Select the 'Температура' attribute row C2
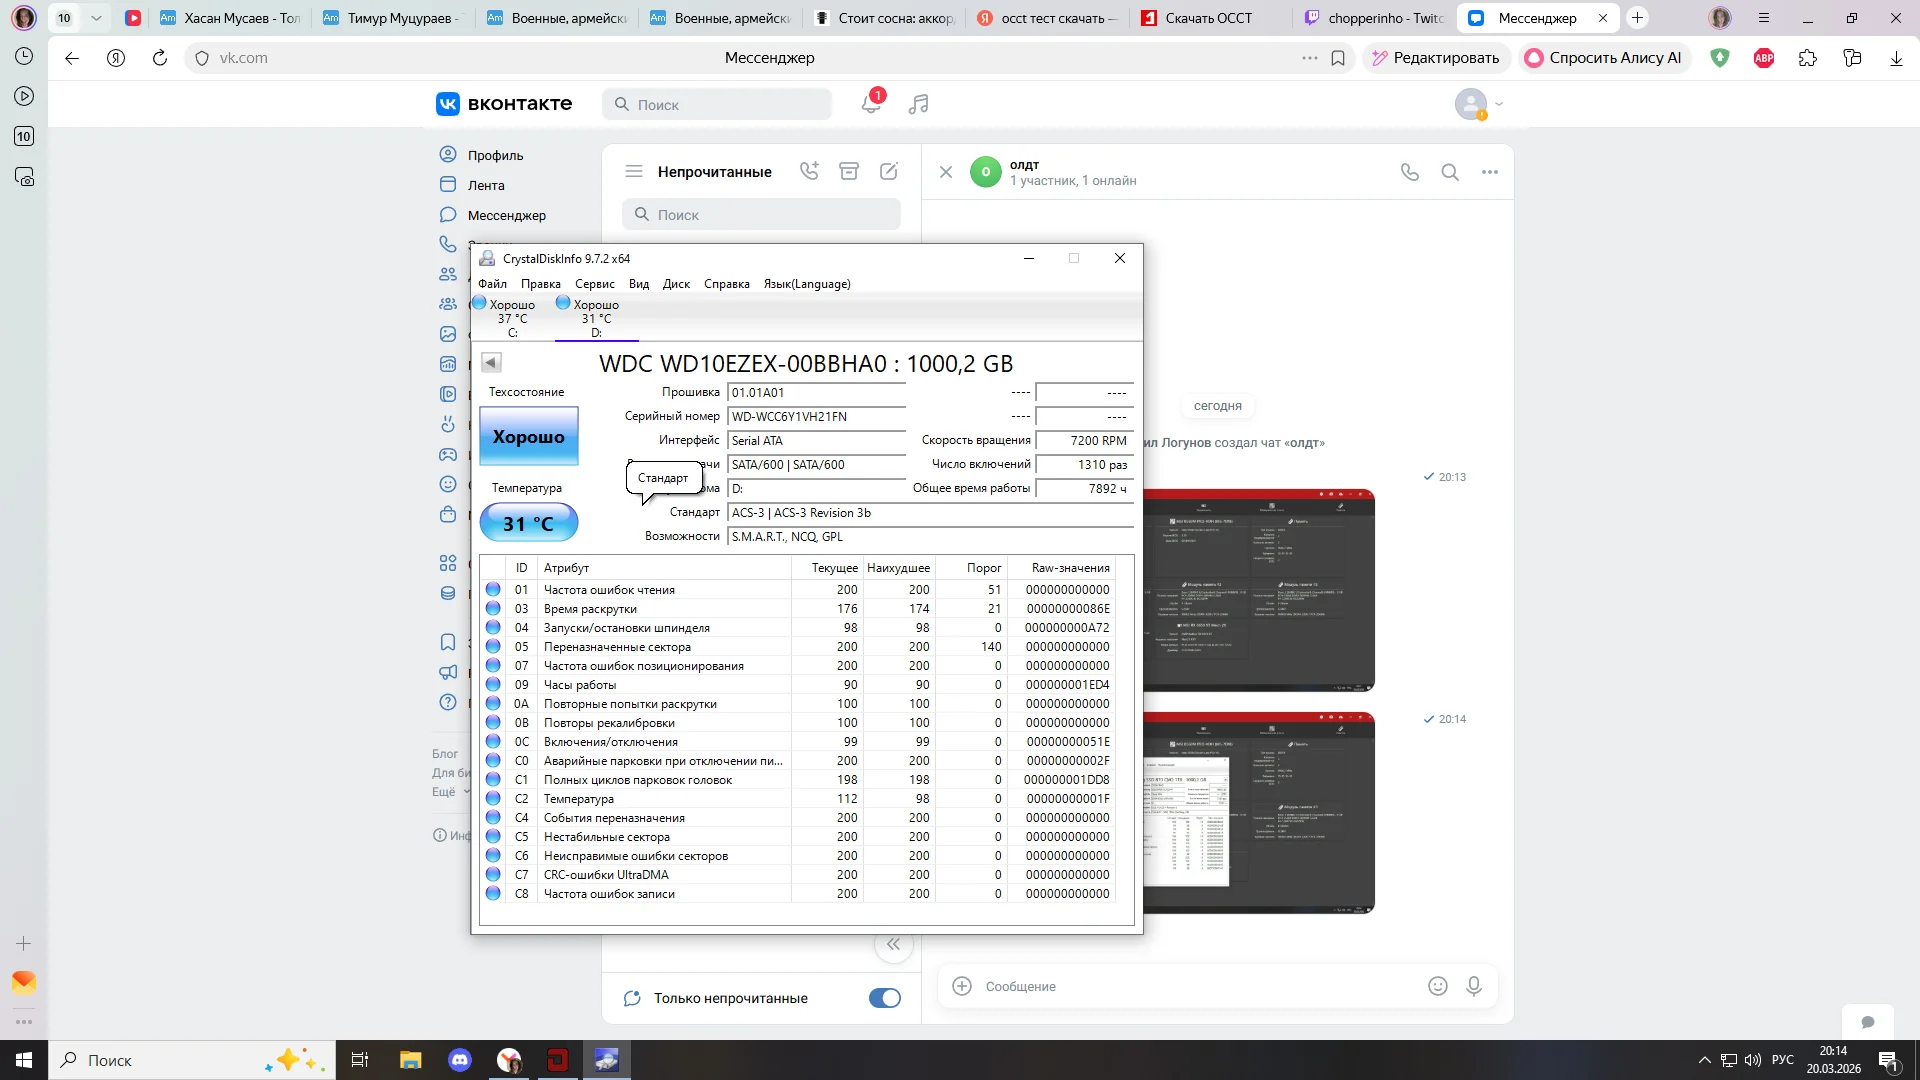Image resolution: width=1920 pixels, height=1080 pixels. tap(797, 799)
